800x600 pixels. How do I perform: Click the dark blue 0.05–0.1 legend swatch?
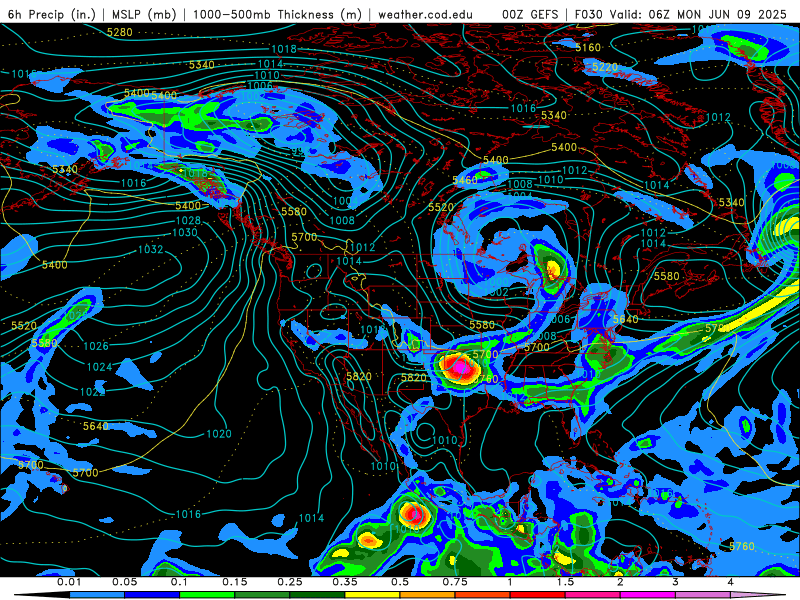coord(152,595)
